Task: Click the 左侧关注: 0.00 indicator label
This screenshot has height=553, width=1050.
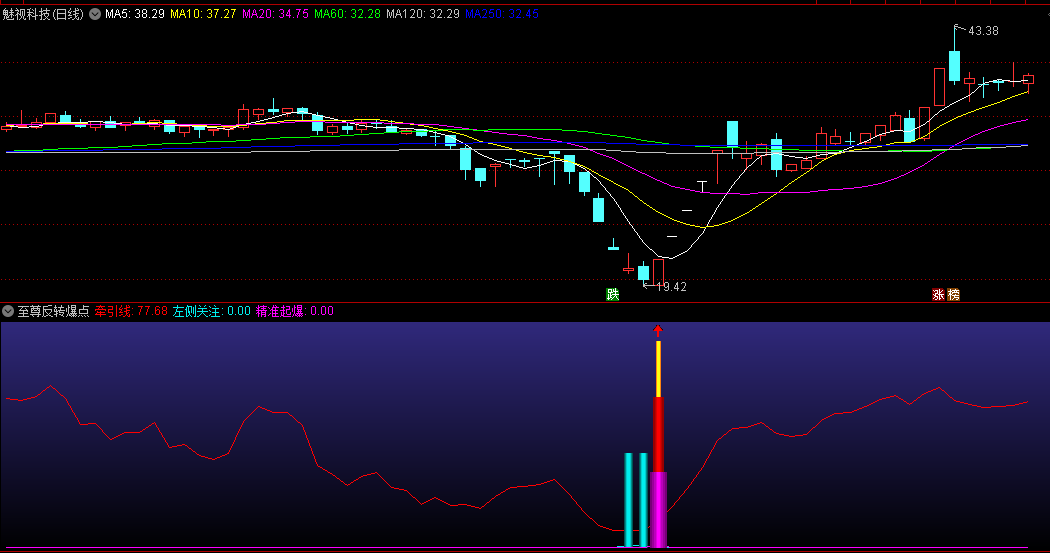Action: pyautogui.click(x=211, y=311)
